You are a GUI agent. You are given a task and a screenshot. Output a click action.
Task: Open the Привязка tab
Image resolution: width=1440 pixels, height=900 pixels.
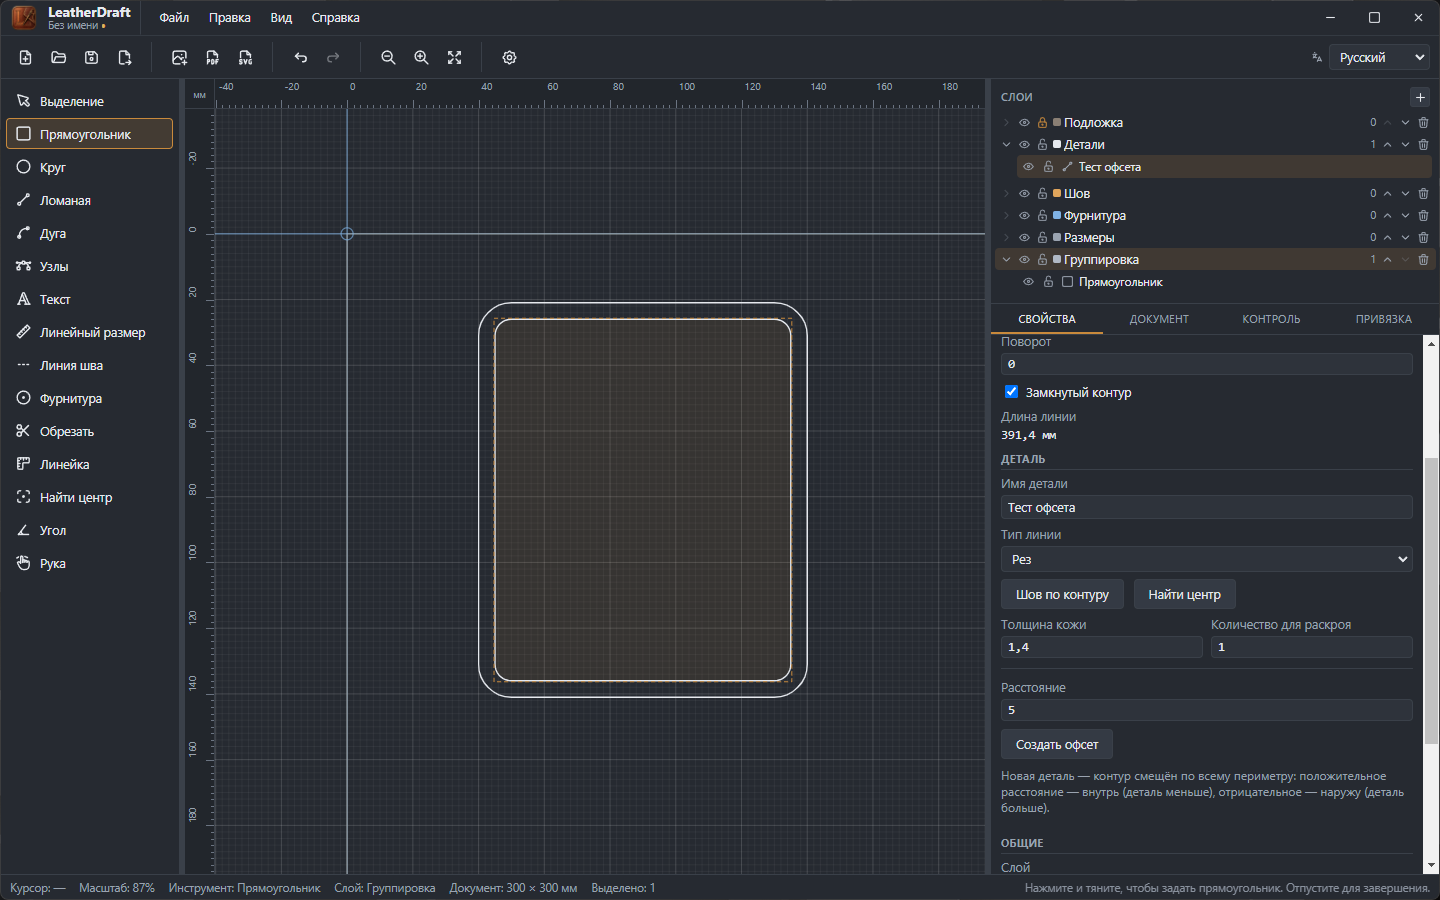pos(1383,319)
